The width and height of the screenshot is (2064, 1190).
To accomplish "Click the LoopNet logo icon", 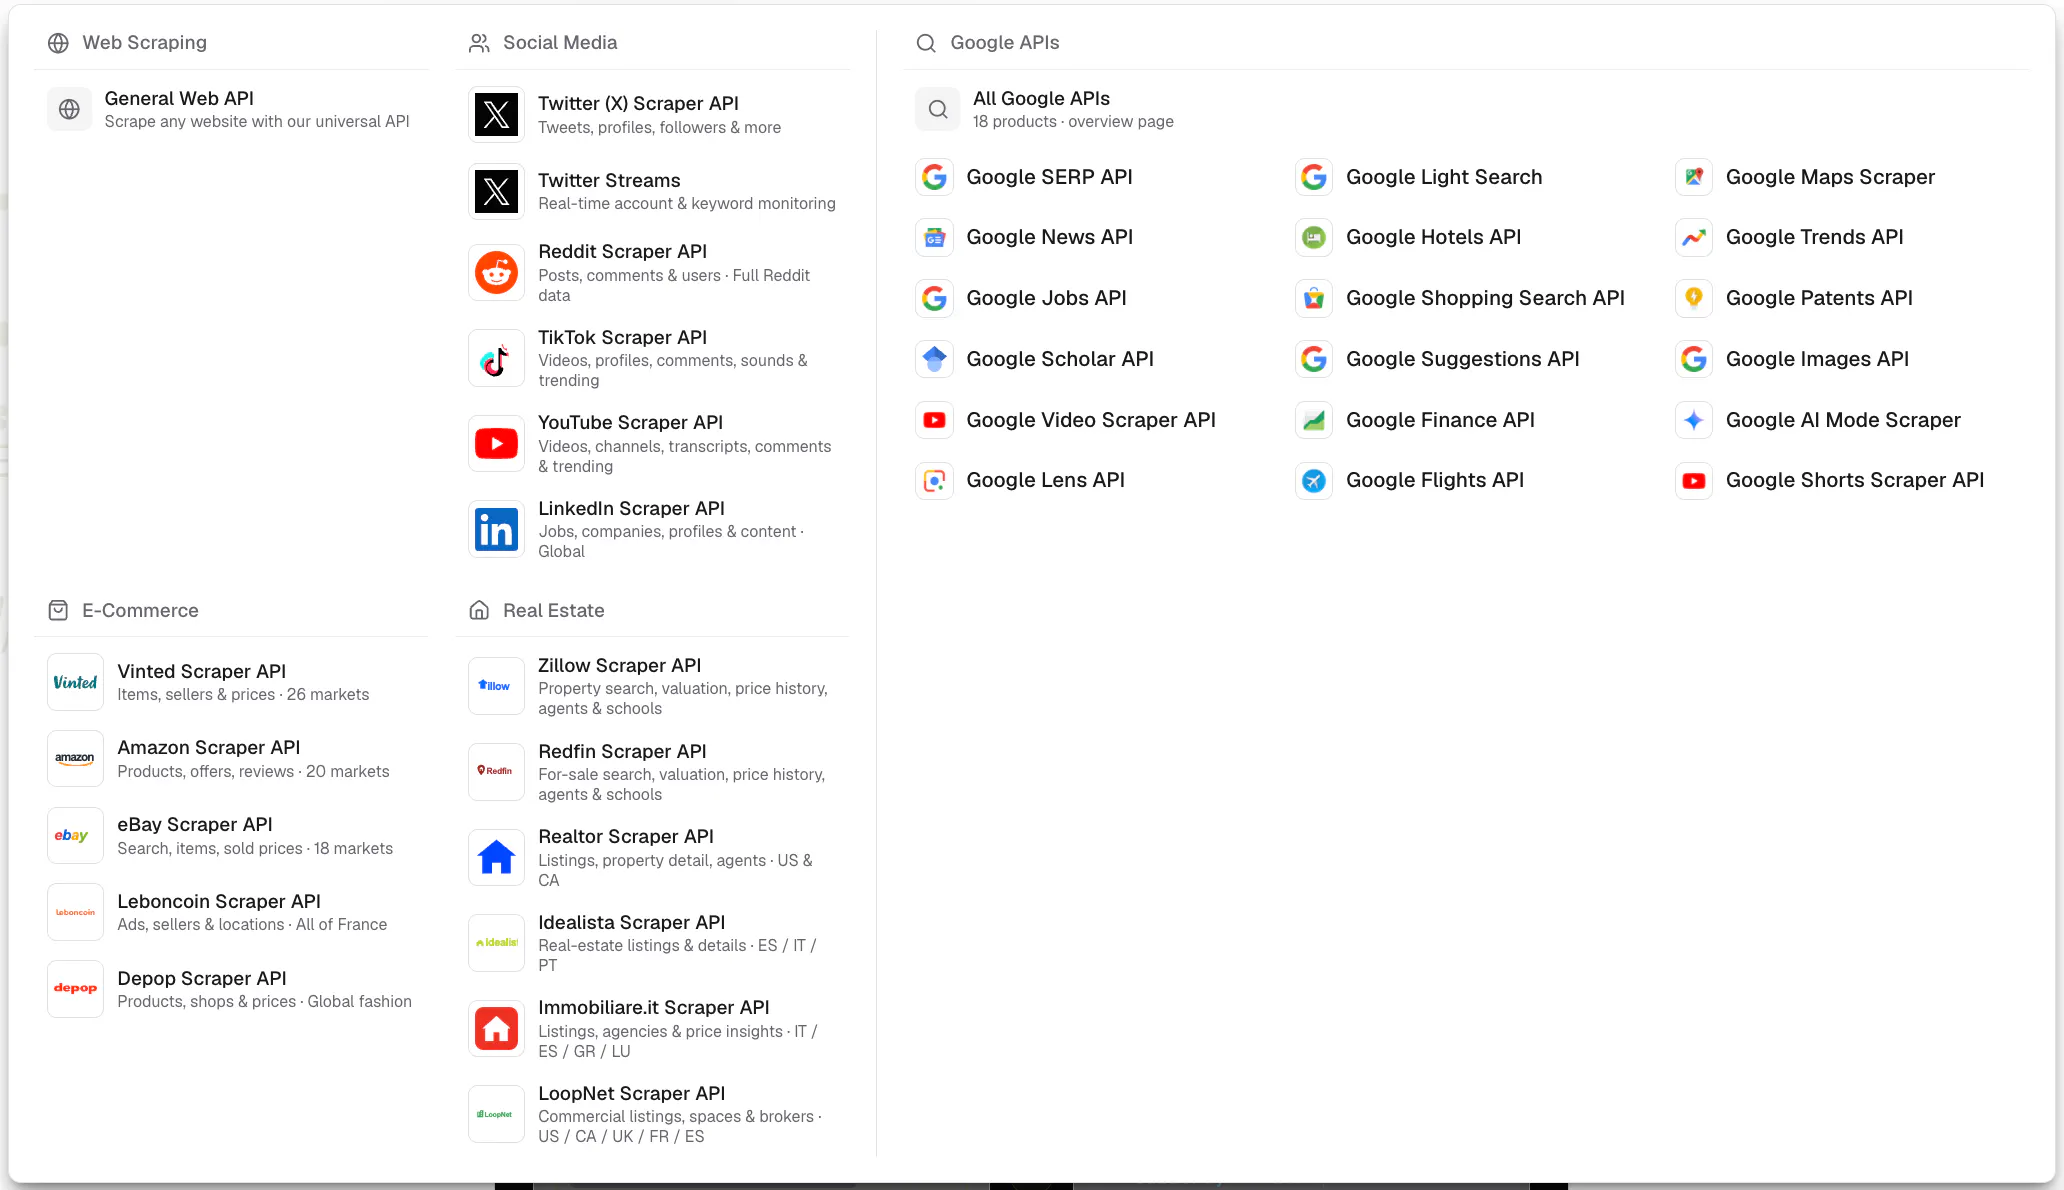I will click(x=496, y=1114).
